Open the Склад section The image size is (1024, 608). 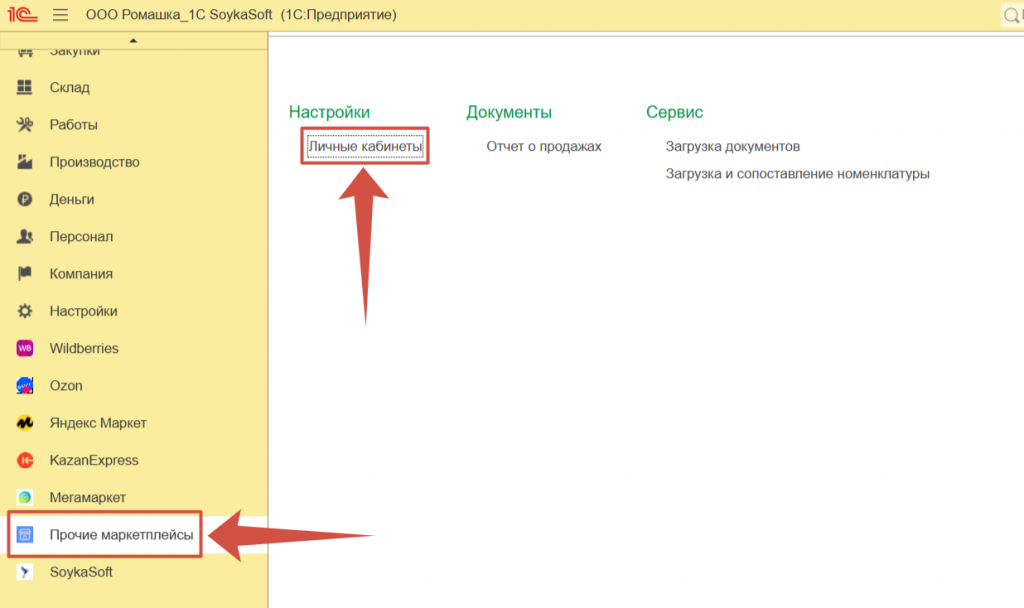[x=69, y=87]
